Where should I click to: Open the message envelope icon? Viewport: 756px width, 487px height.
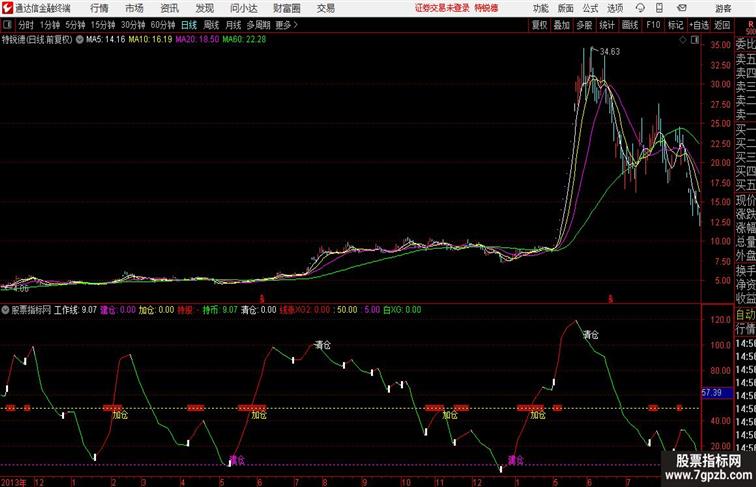tap(682, 8)
